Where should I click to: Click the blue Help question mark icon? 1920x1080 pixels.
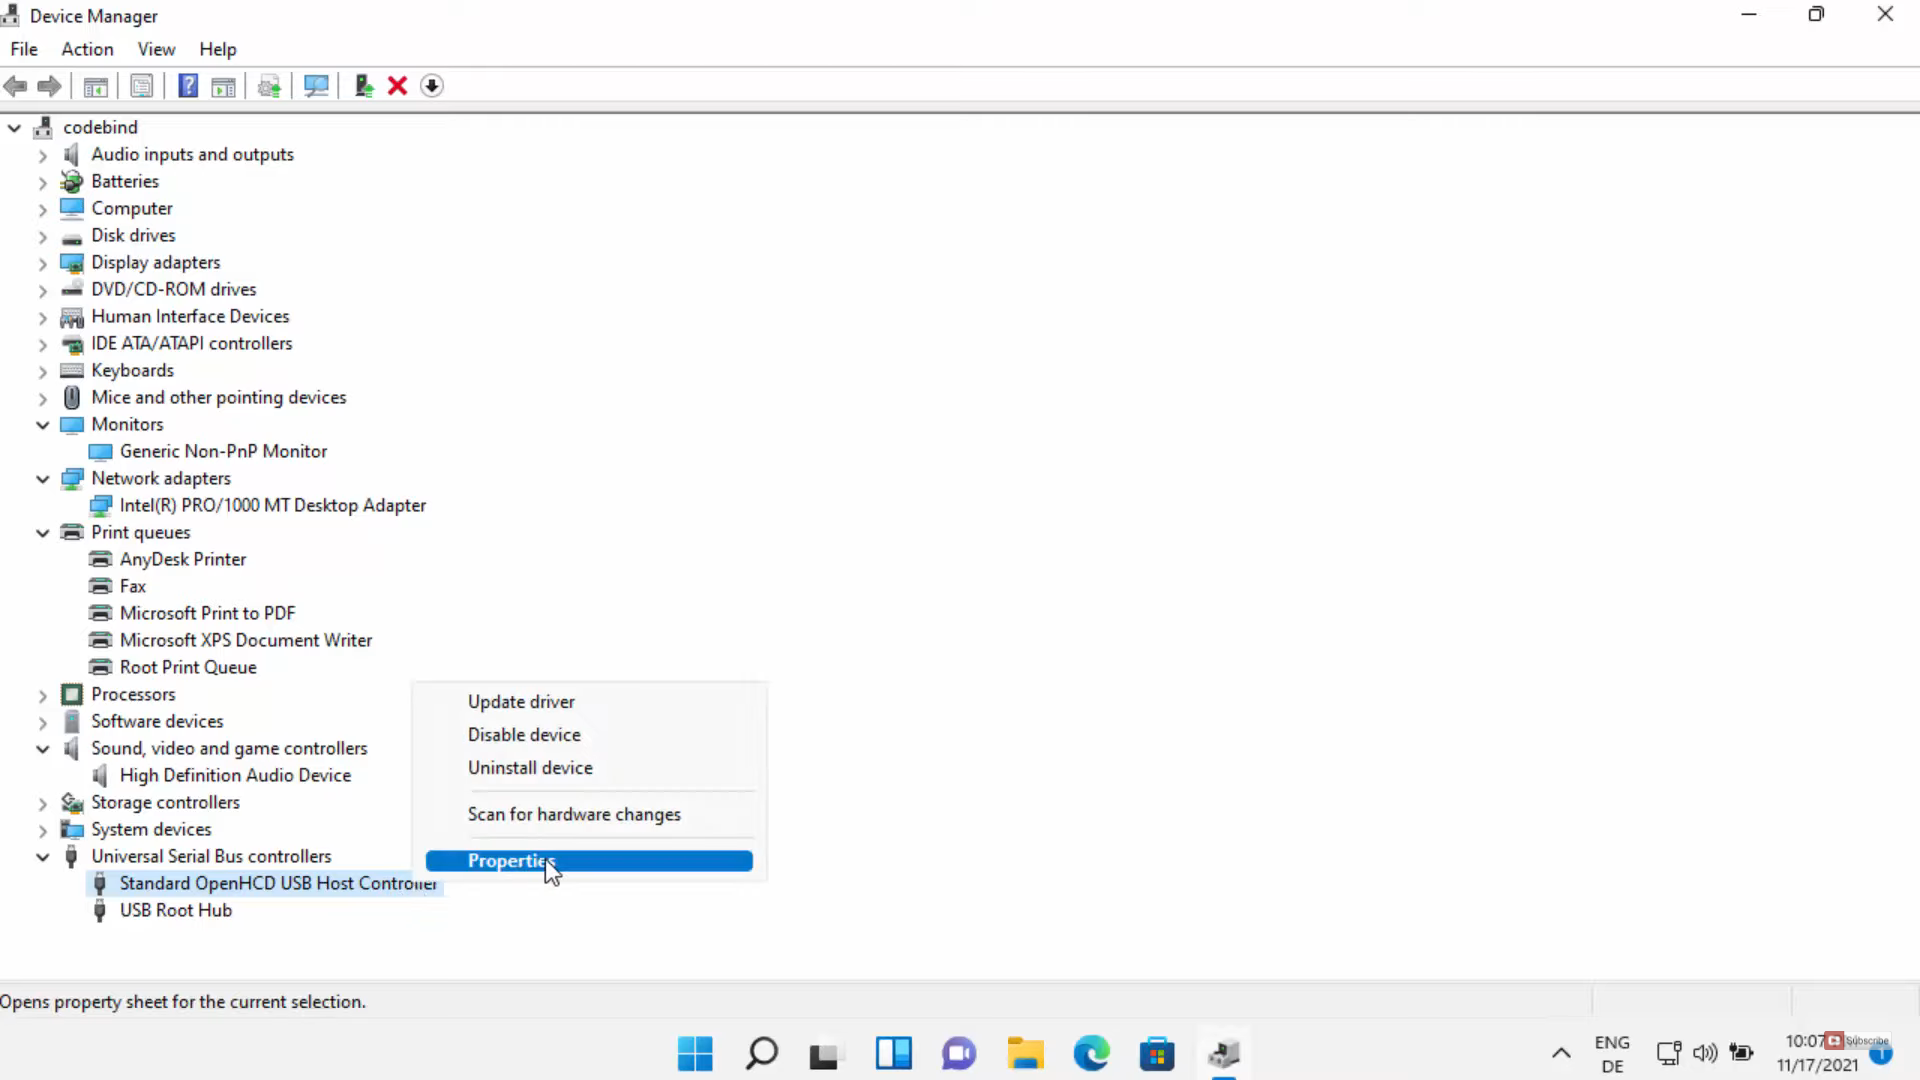pyautogui.click(x=188, y=86)
